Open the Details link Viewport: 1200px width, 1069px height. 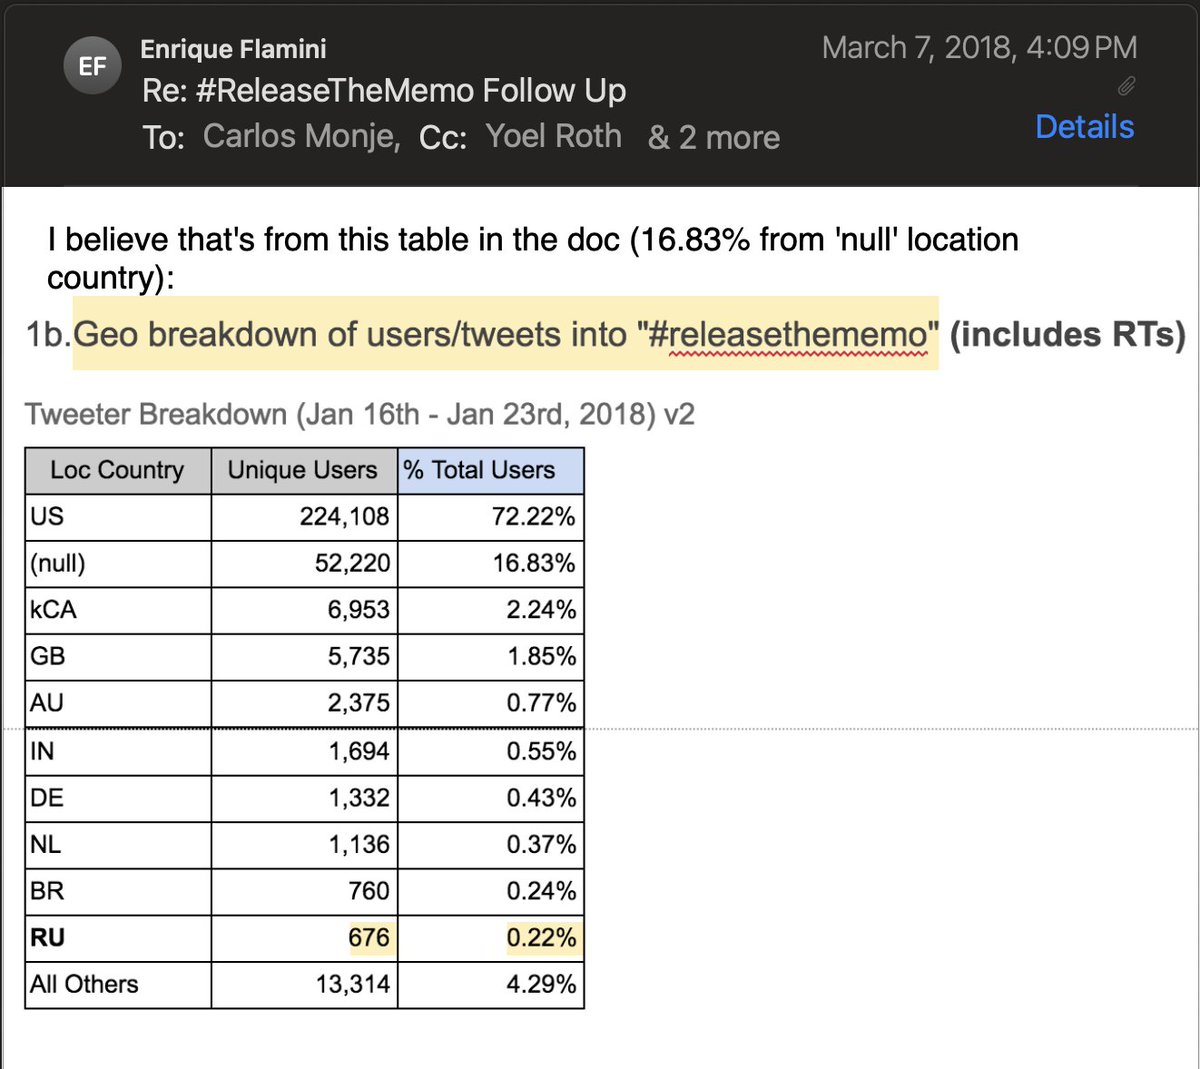1084,127
